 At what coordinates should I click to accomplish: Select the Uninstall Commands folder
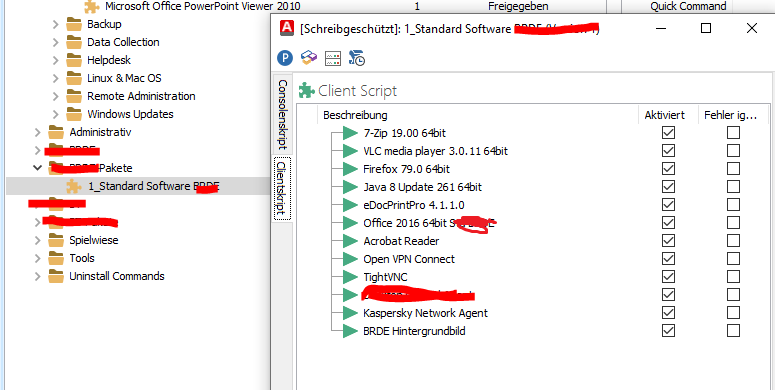pos(117,276)
